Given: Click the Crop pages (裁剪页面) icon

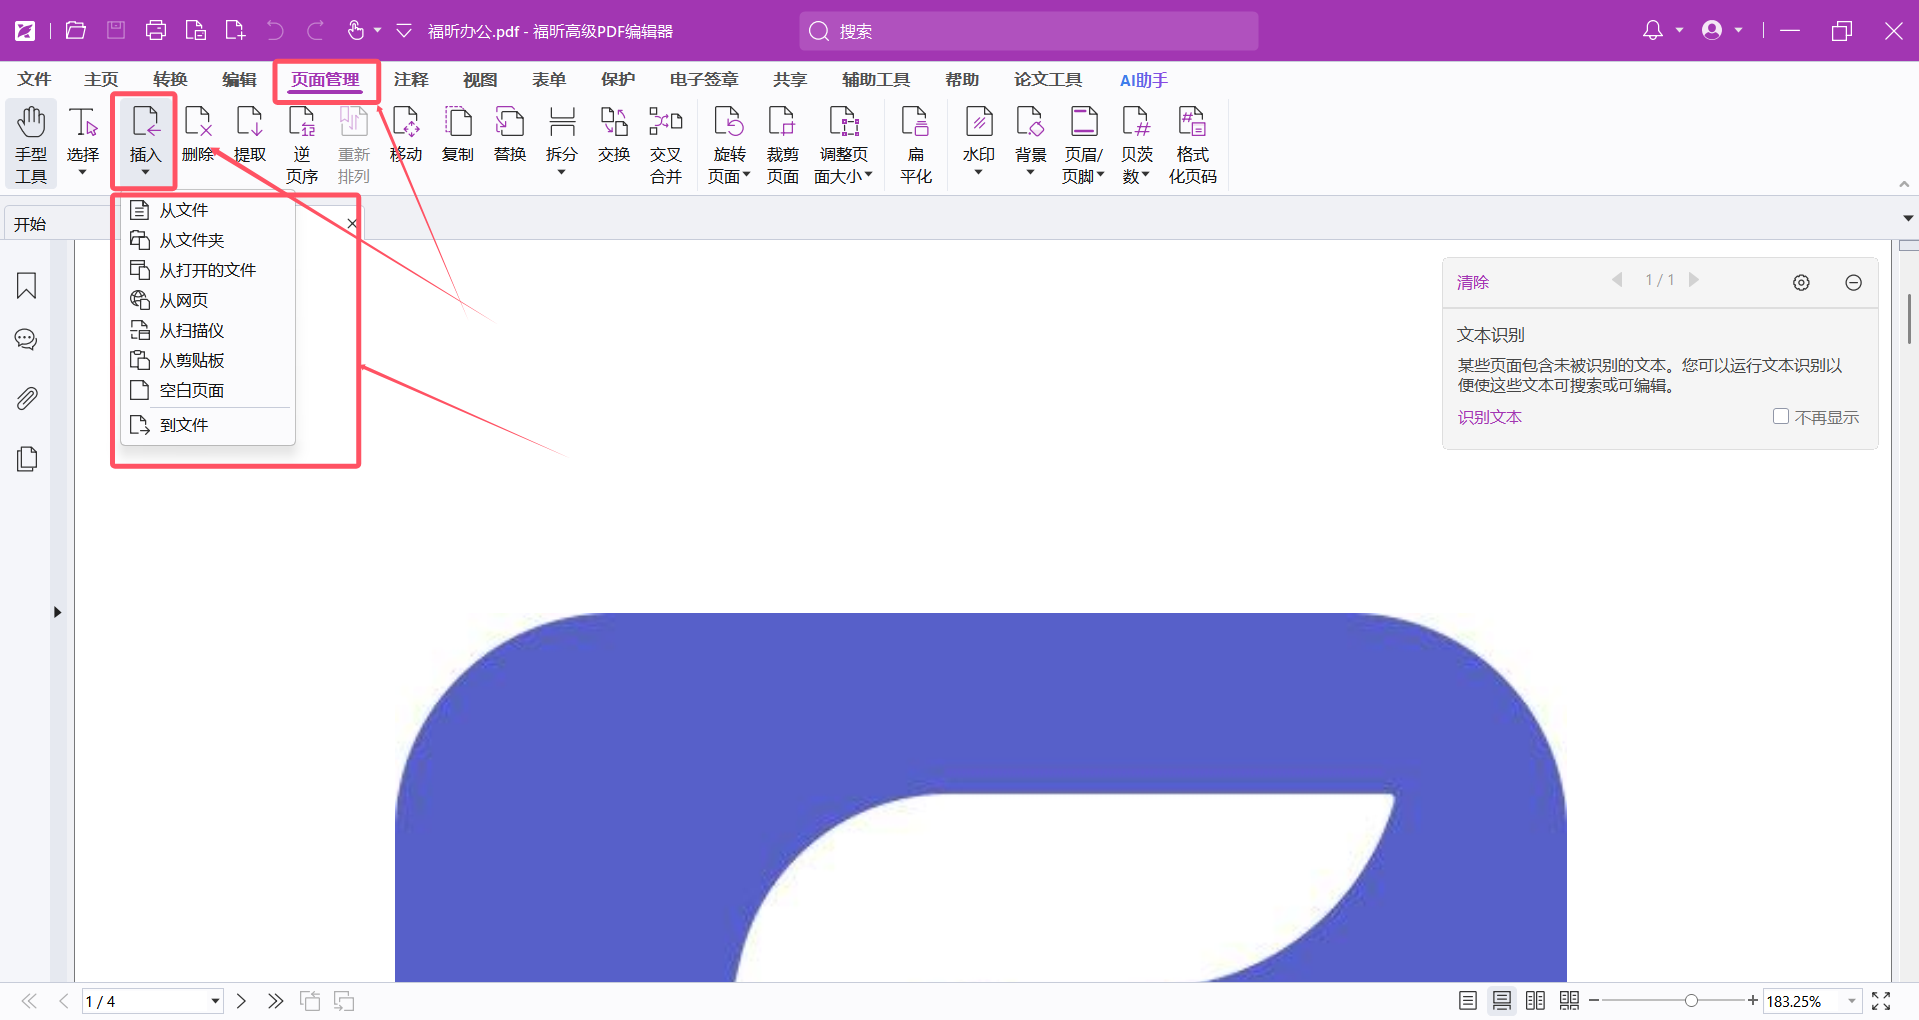Looking at the screenshot, I should pyautogui.click(x=783, y=144).
